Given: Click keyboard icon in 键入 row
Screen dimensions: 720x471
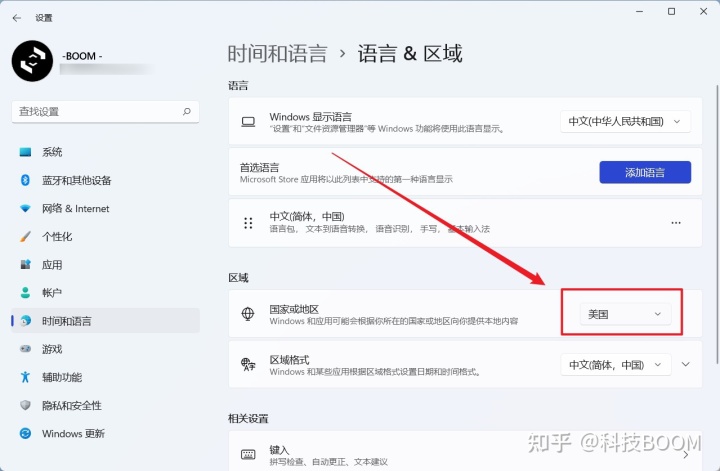Looking at the screenshot, I should click(248, 454).
